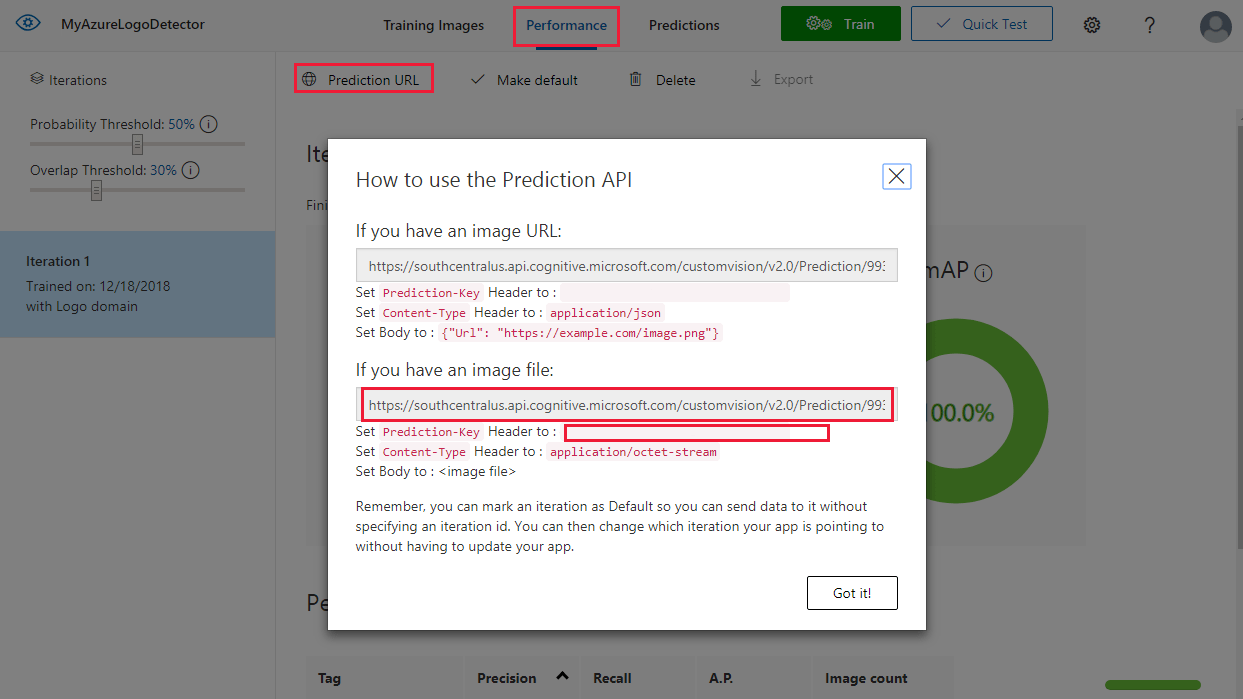This screenshot has height=699, width=1243.
Task: Click the green Train button
Action: 841,24
